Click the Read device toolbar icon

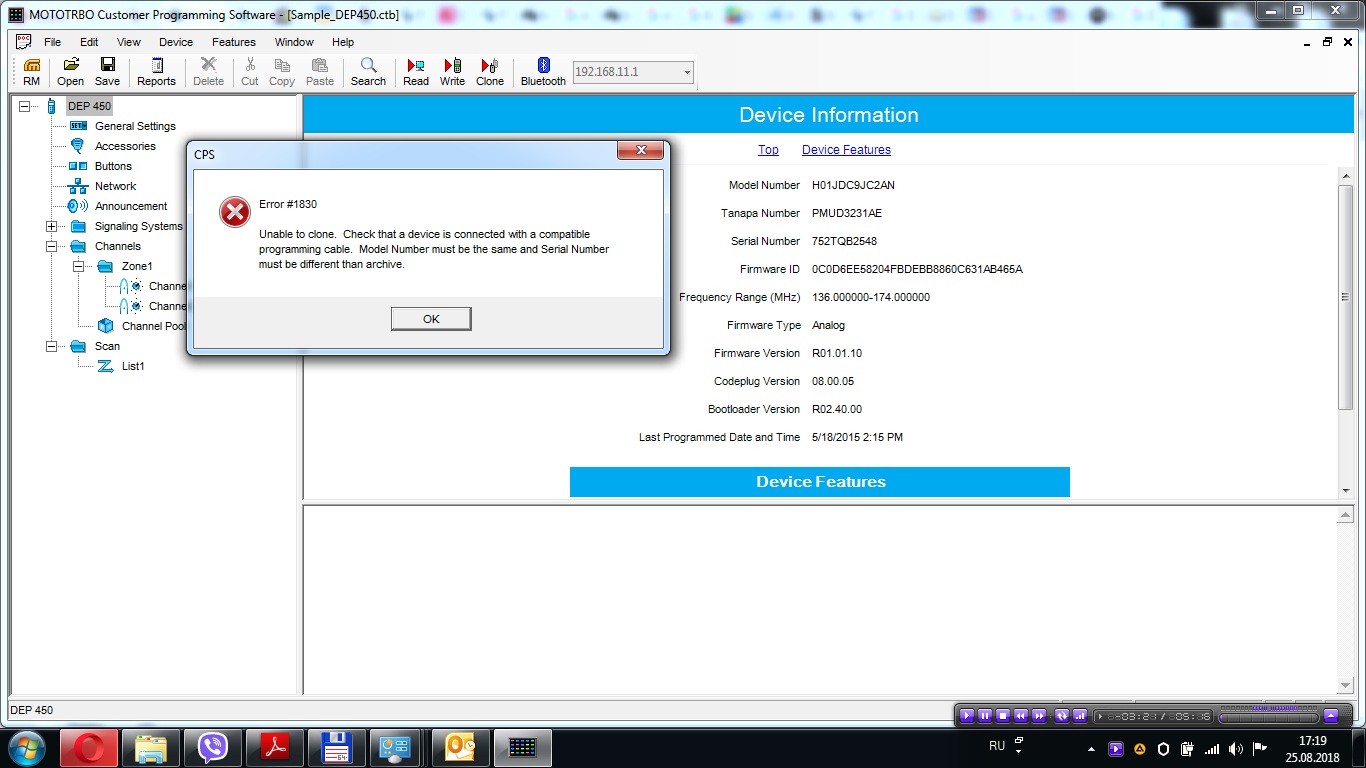point(416,72)
